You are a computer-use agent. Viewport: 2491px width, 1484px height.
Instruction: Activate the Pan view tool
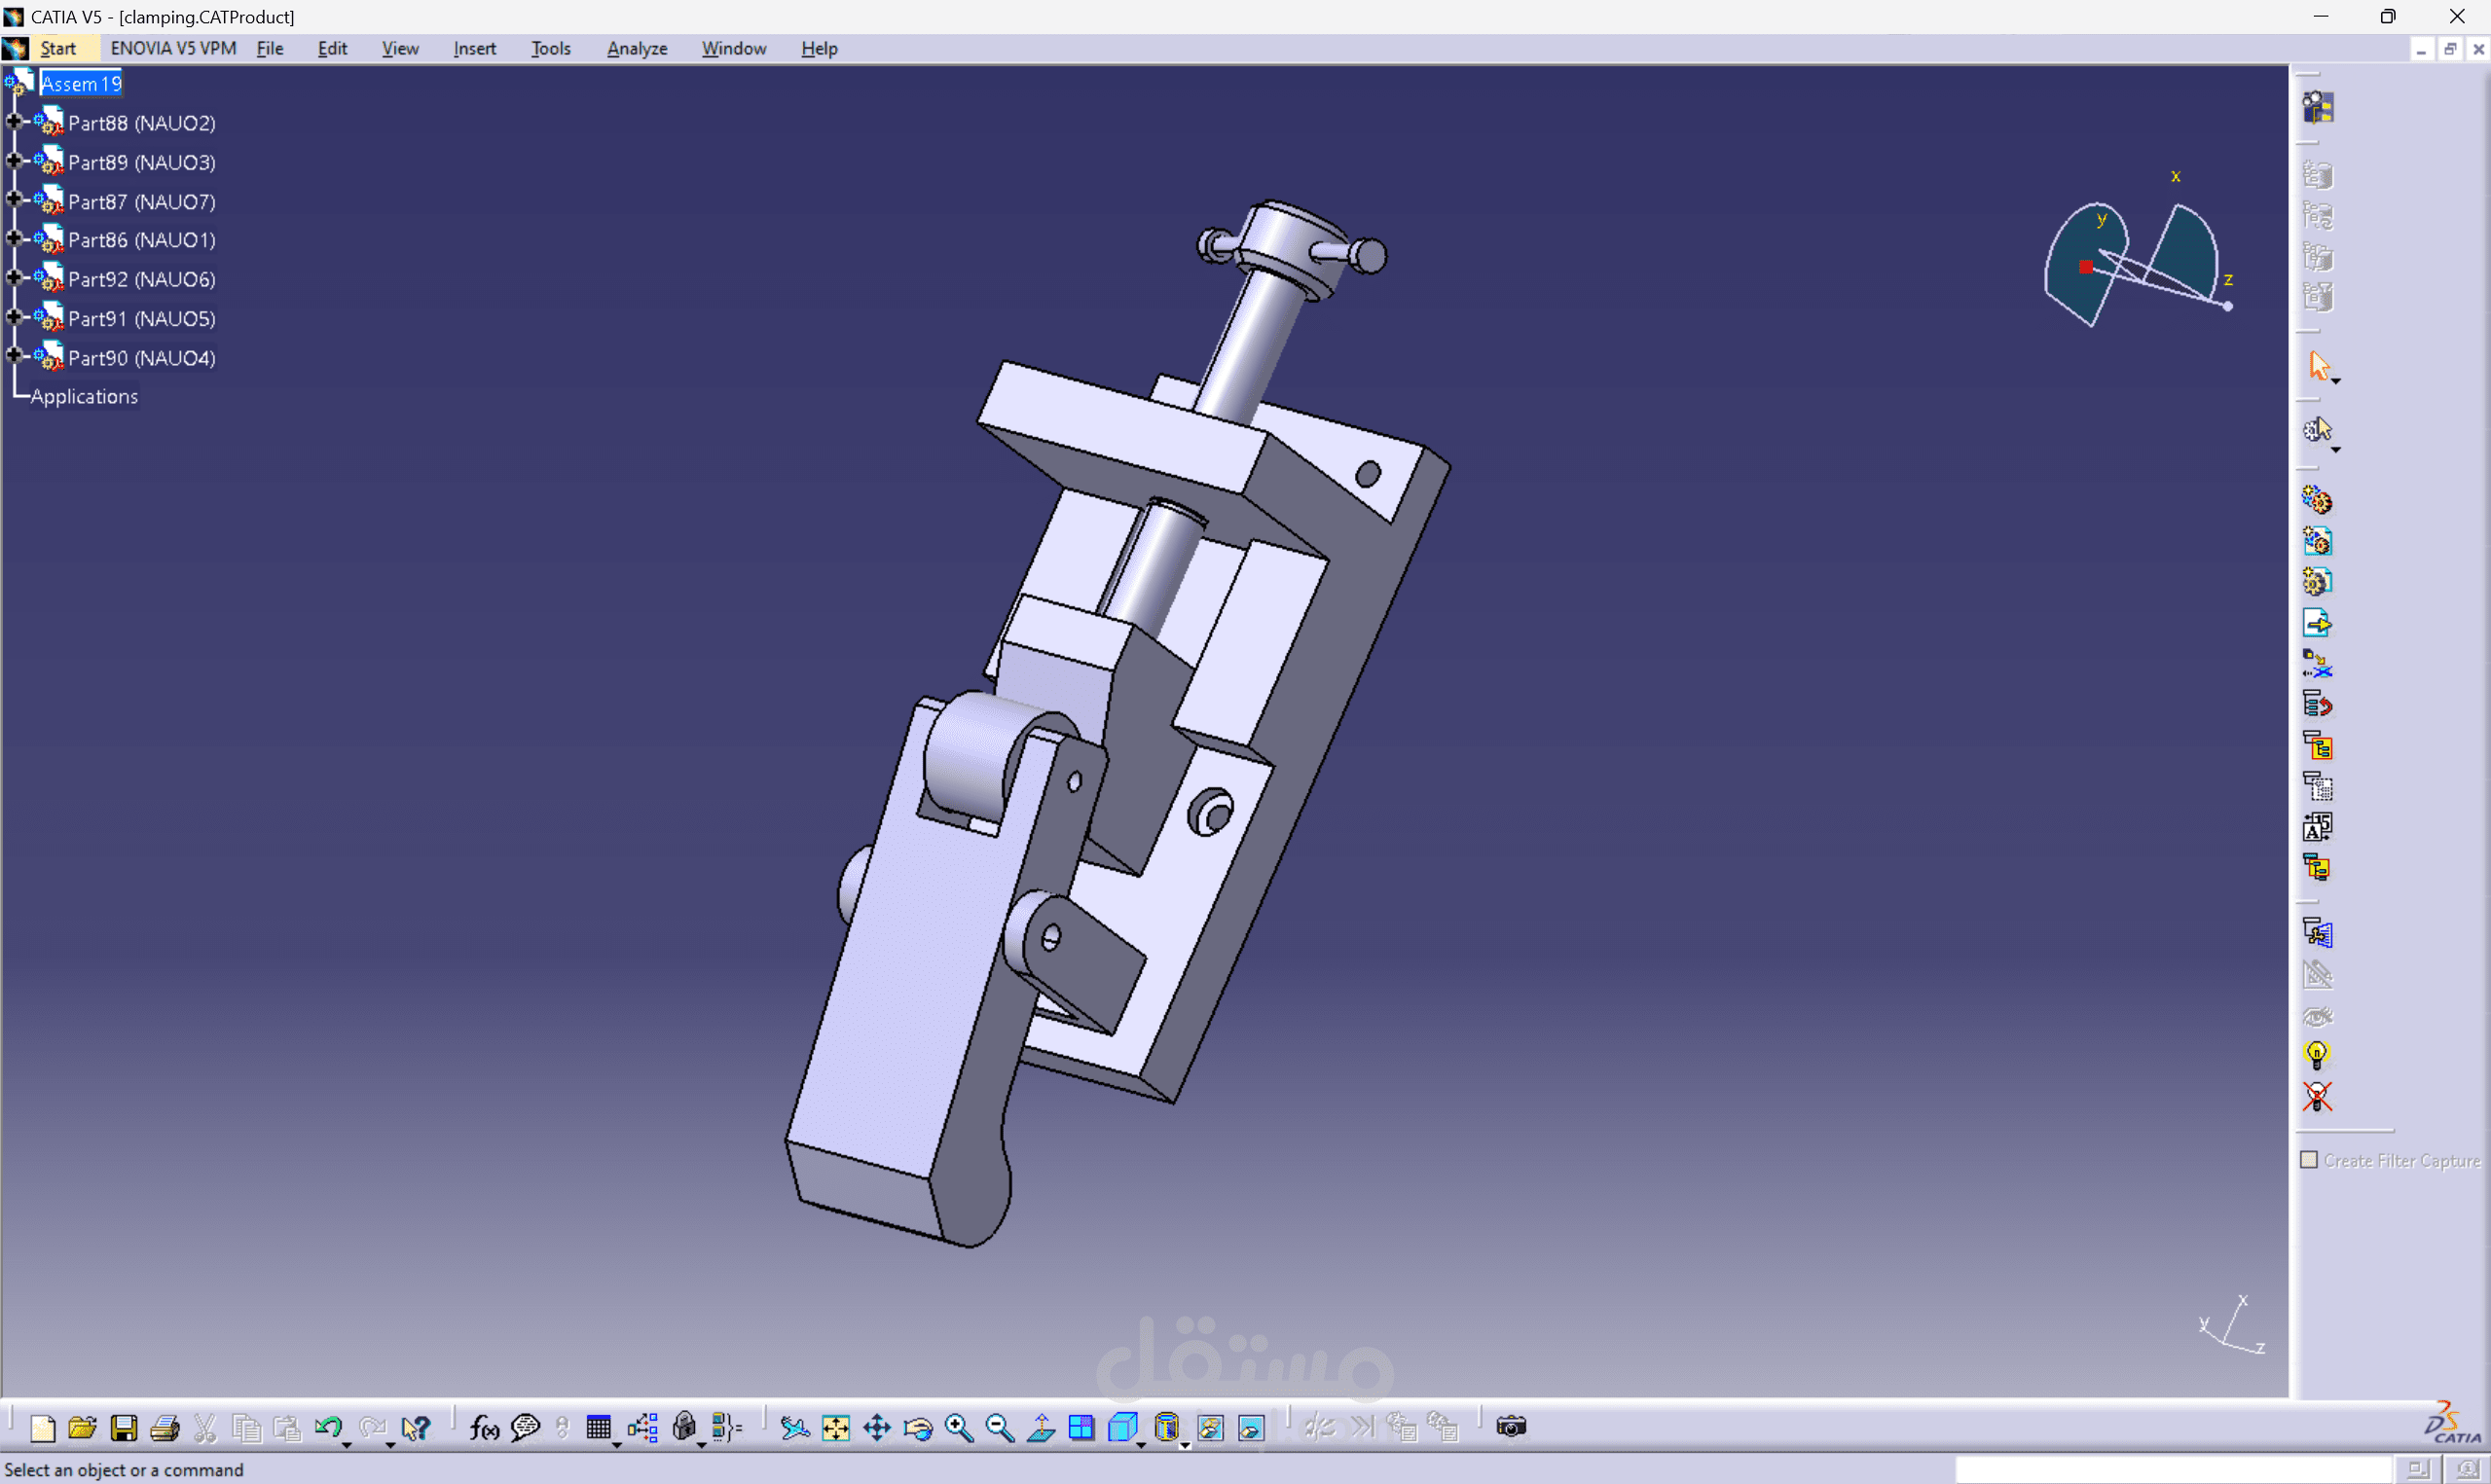click(877, 1428)
